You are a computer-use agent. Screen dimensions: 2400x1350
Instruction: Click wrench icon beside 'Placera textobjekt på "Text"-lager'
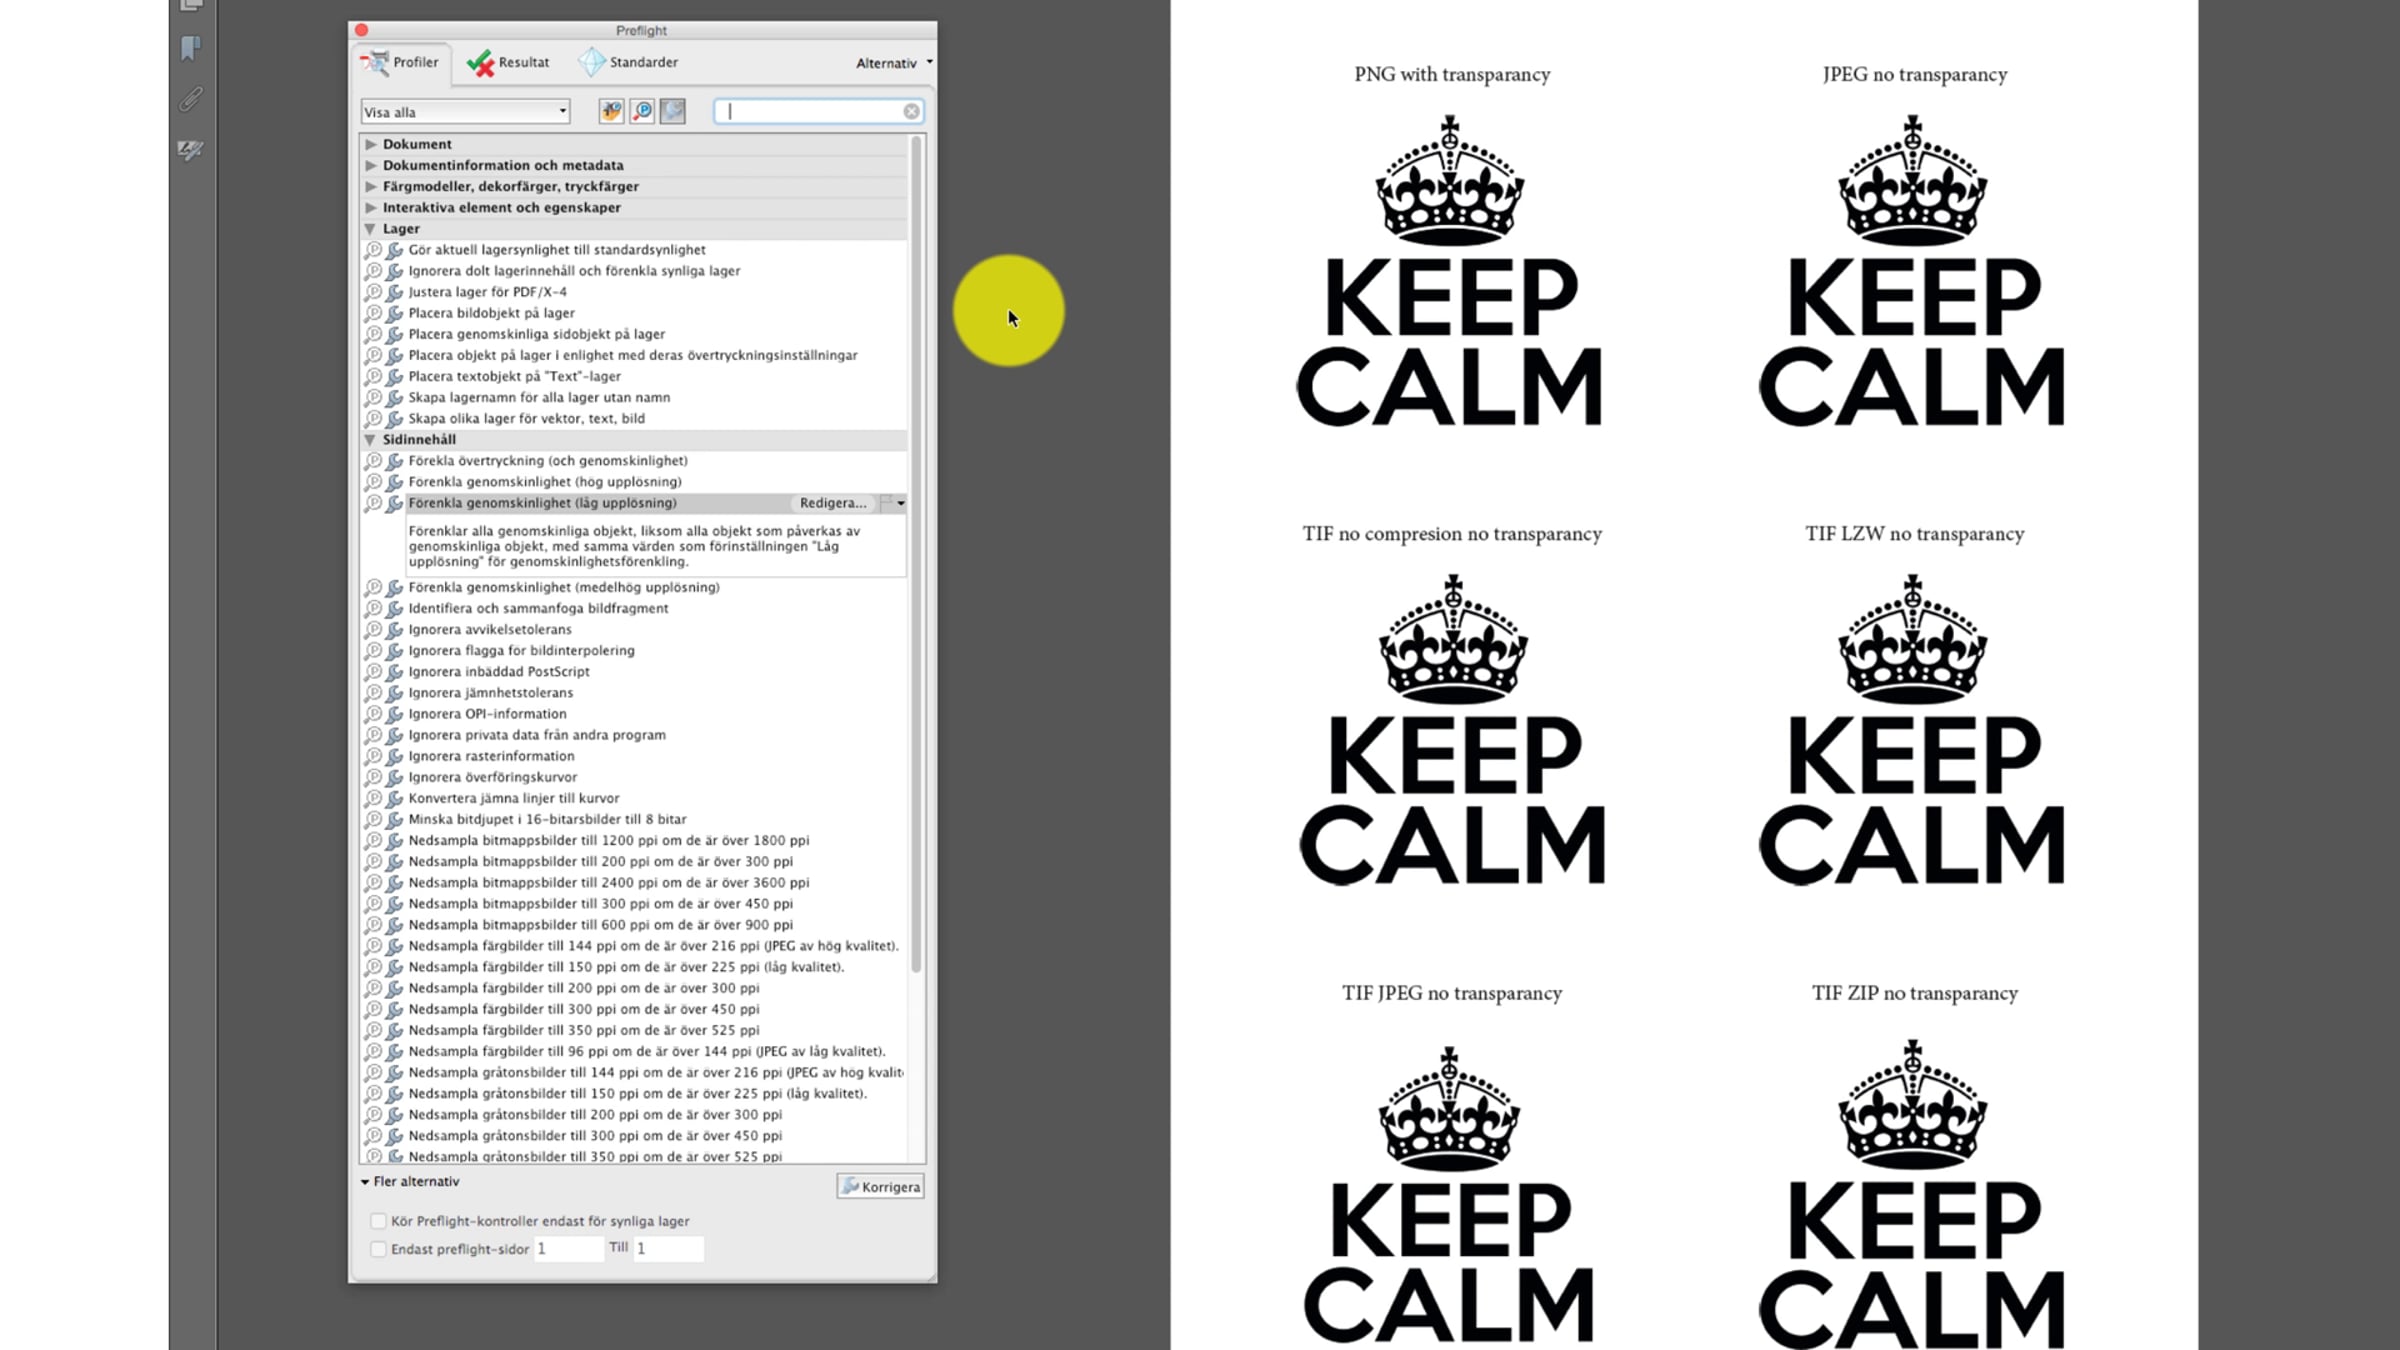[x=395, y=377]
